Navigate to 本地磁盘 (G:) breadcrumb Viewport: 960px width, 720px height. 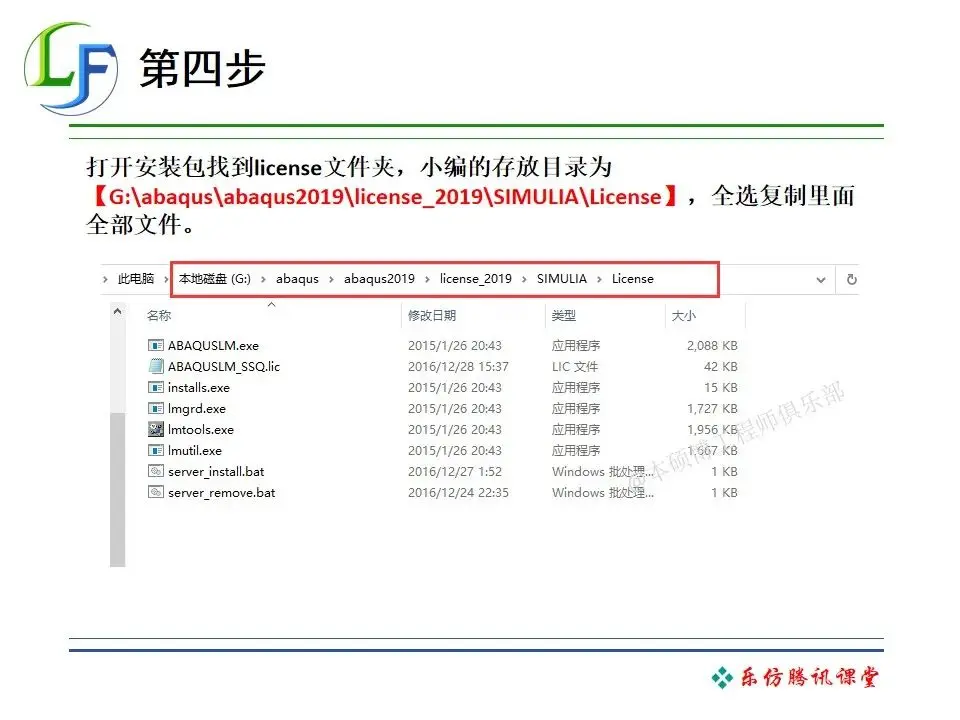215,279
